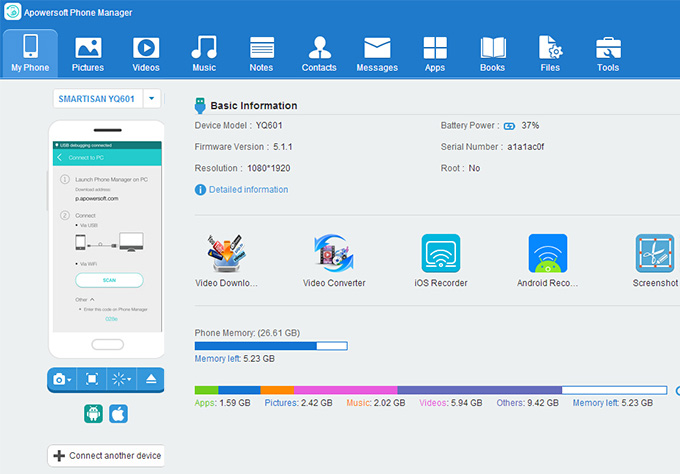Click the fullscreen display icon below the phone
Image resolution: width=680 pixels, height=474 pixels.
(92, 379)
